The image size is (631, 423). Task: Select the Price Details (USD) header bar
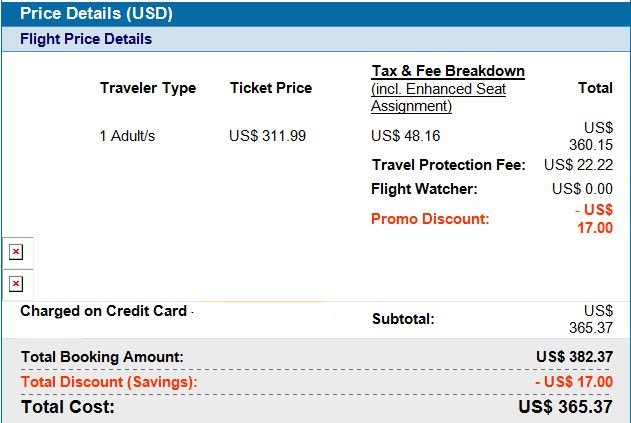coord(316,13)
